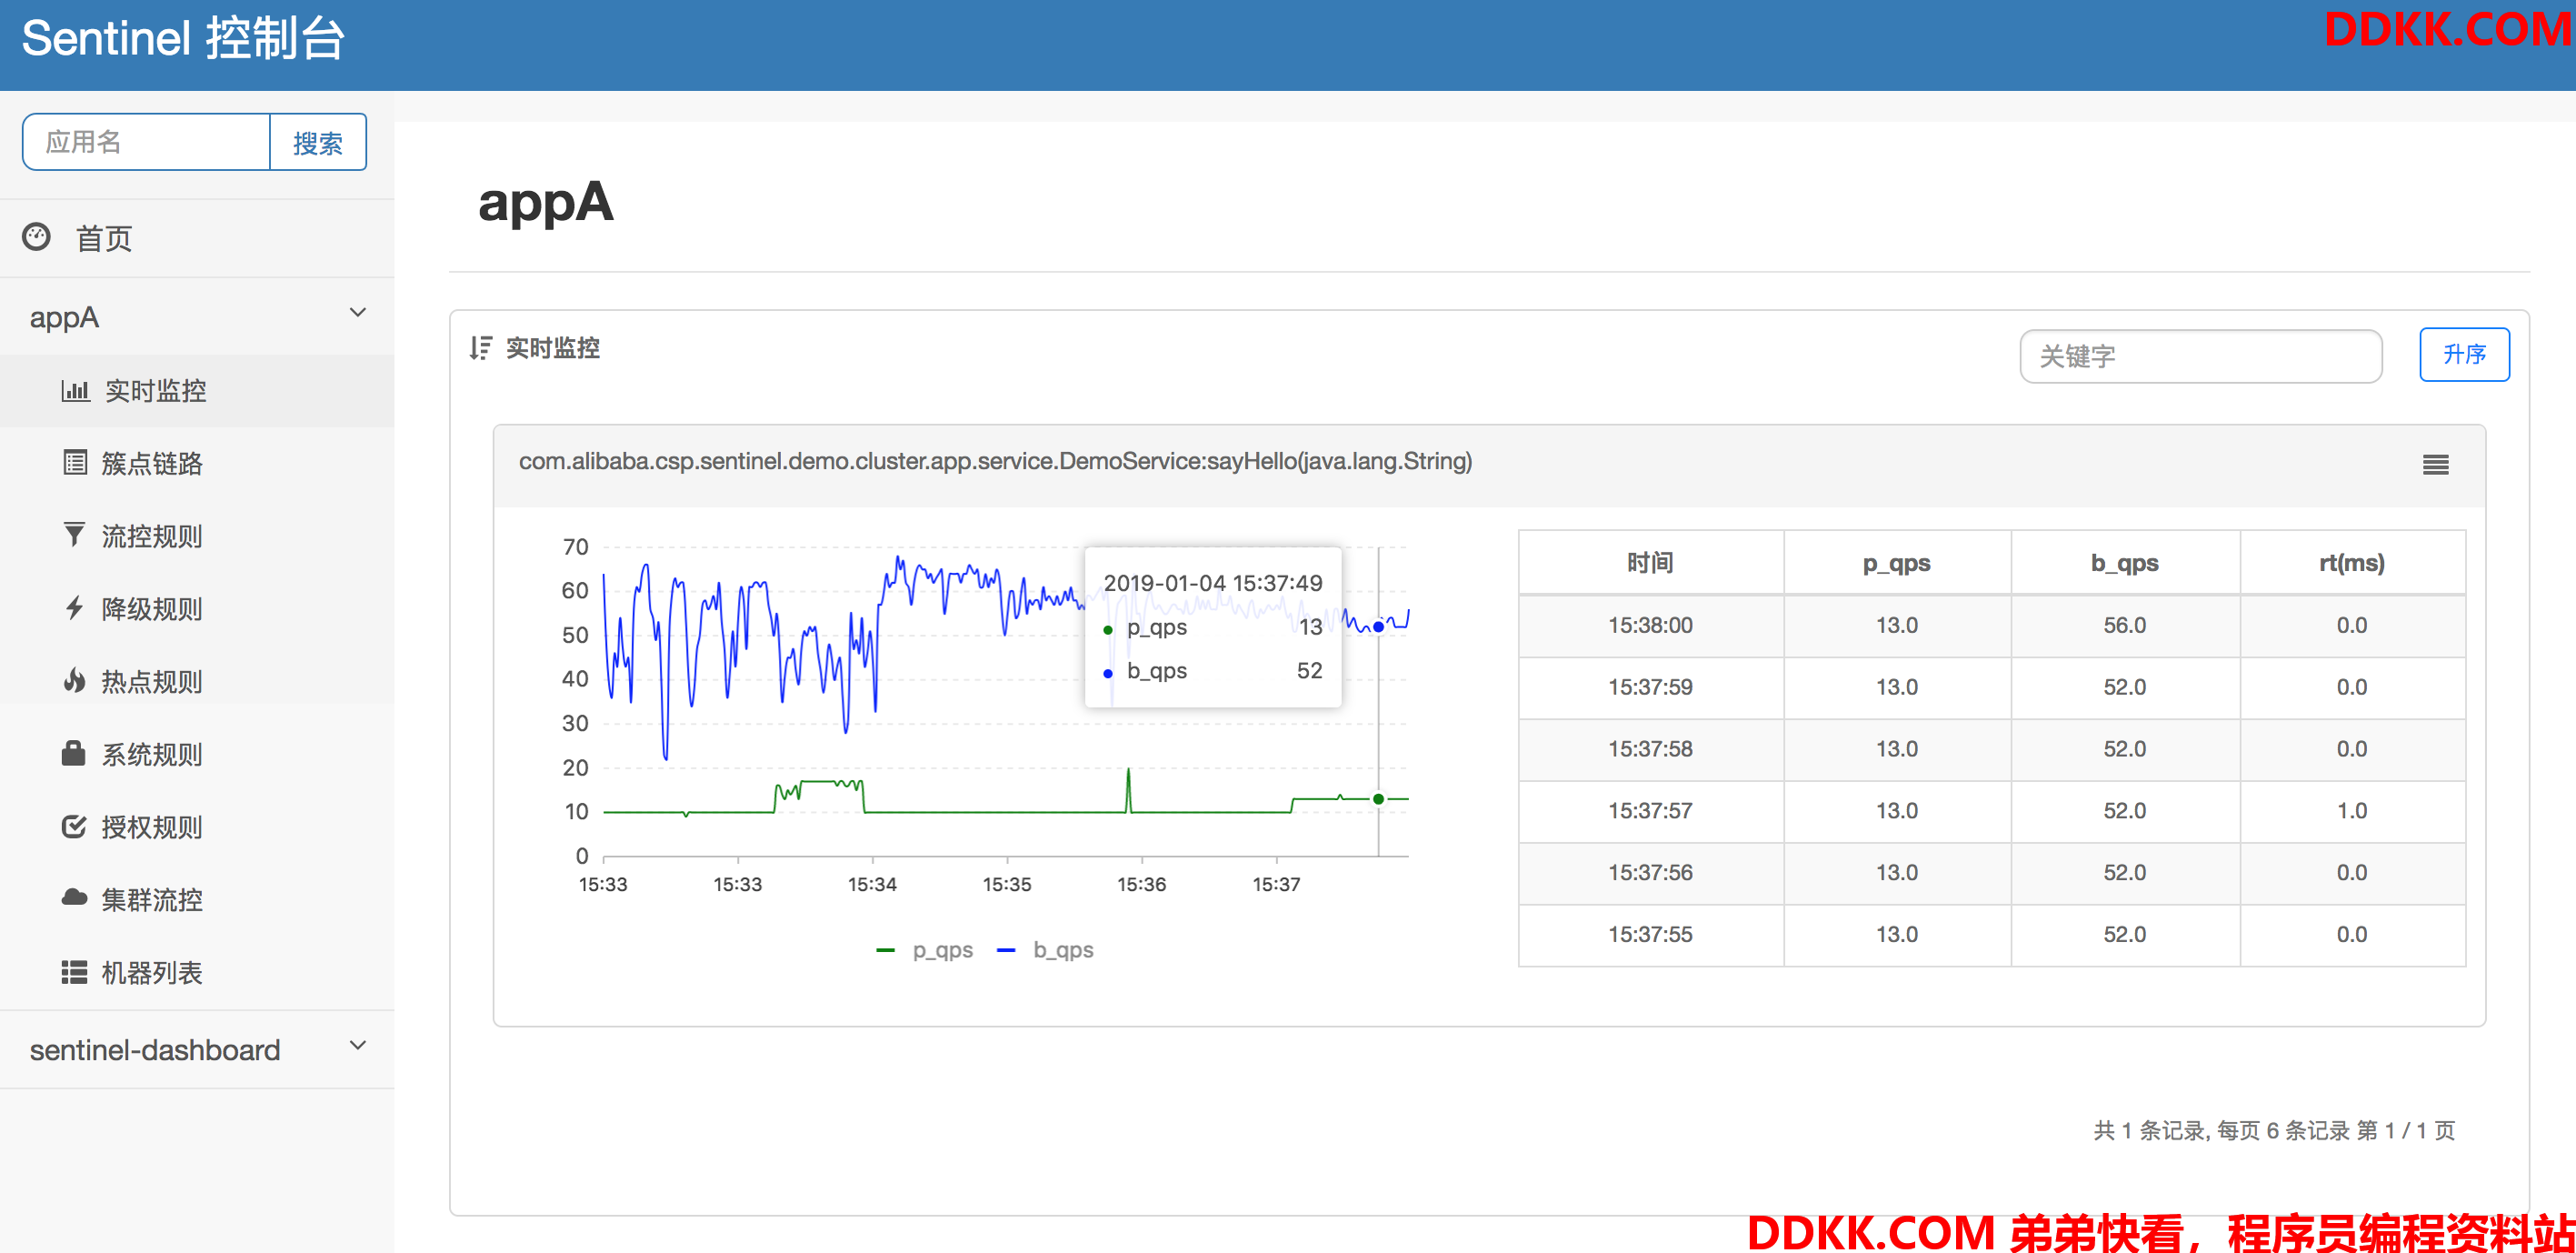Click the 15:38:00 time cell
Image resolution: width=2576 pixels, height=1253 pixels.
(1651, 625)
